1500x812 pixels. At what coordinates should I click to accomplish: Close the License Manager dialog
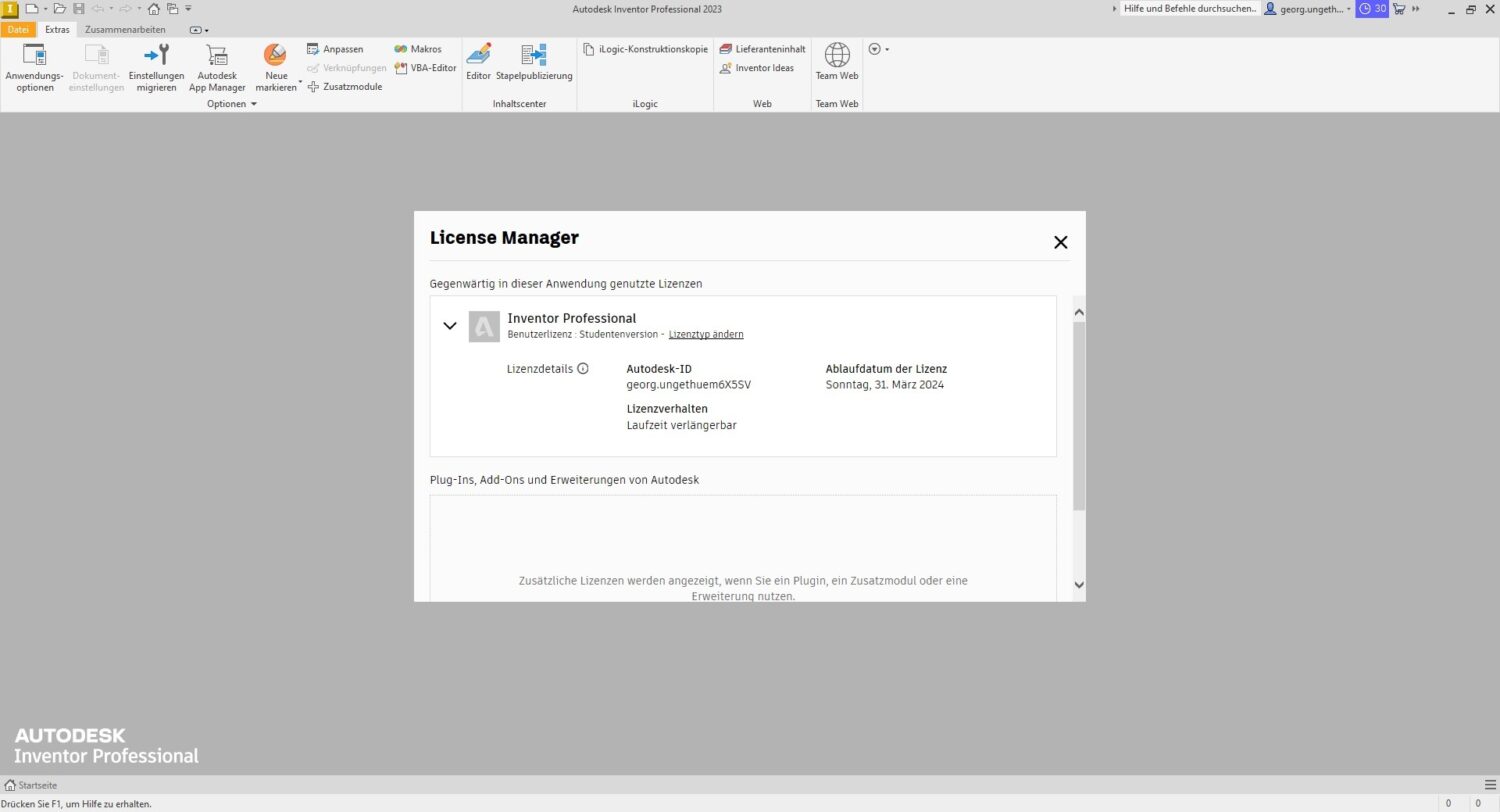point(1060,242)
